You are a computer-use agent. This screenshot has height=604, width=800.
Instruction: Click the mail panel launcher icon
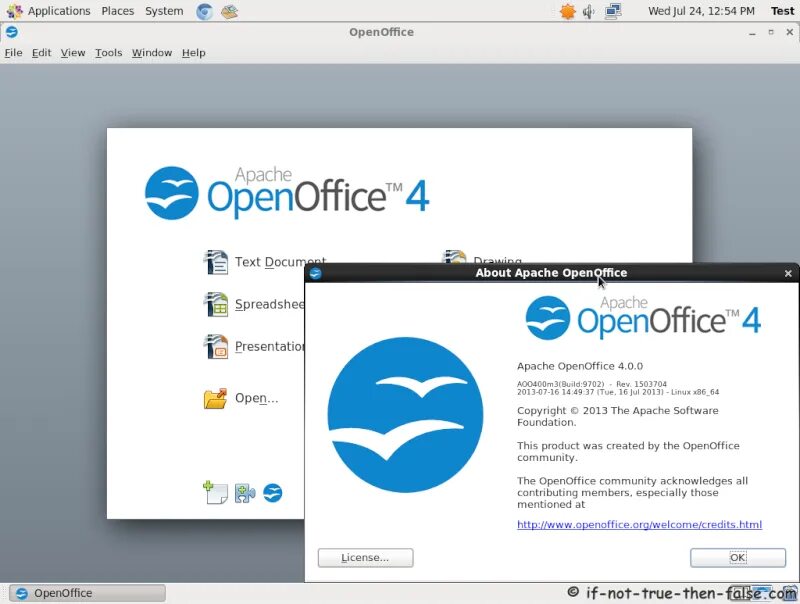(230, 11)
